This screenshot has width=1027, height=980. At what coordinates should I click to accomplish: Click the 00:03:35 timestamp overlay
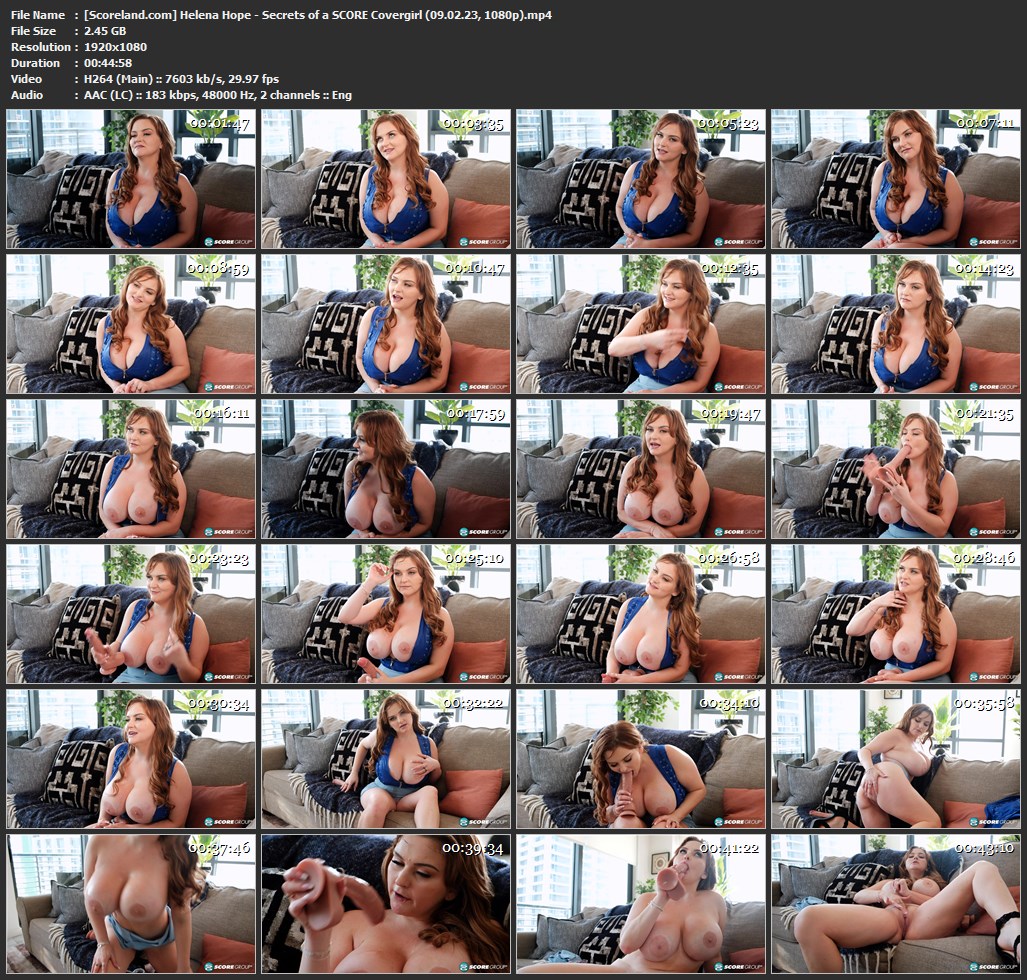pos(474,123)
